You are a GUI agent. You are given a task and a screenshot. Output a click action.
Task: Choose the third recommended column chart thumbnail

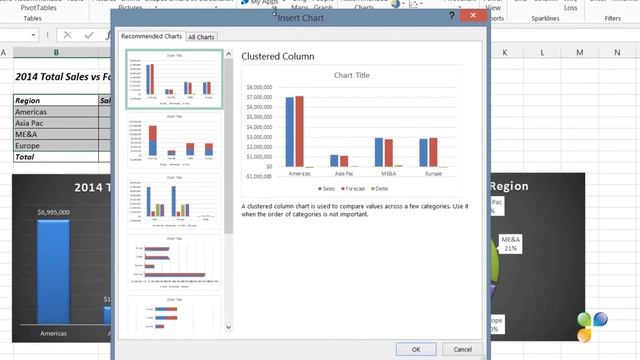coord(174,201)
